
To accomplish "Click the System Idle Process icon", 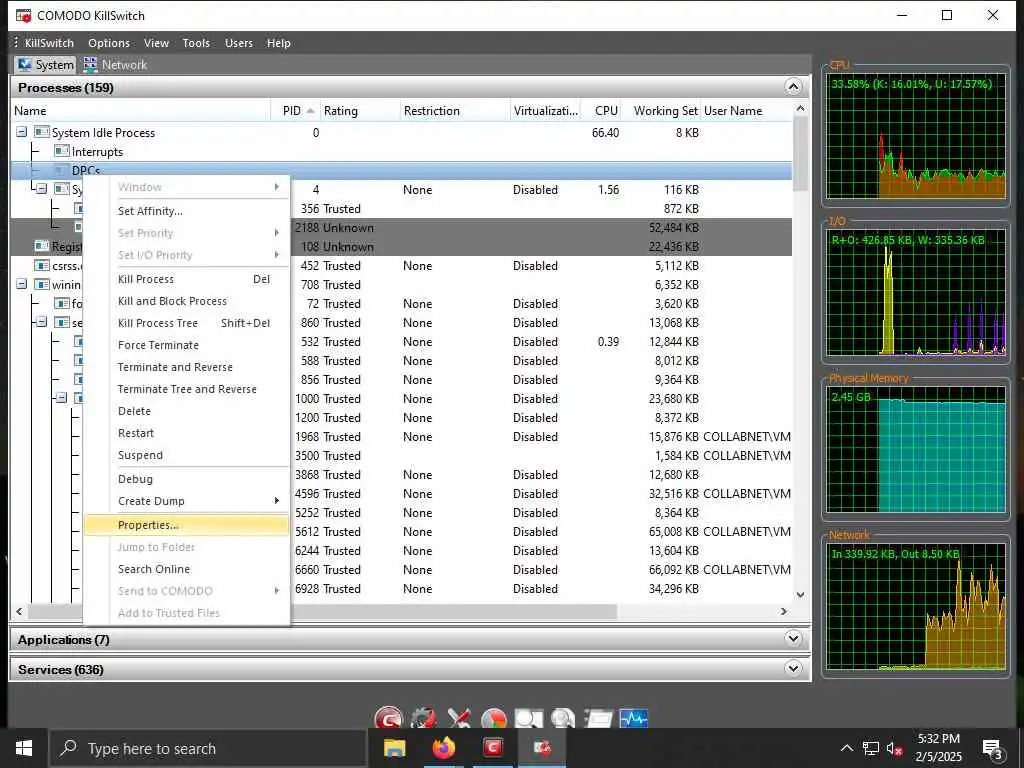I will [42, 132].
